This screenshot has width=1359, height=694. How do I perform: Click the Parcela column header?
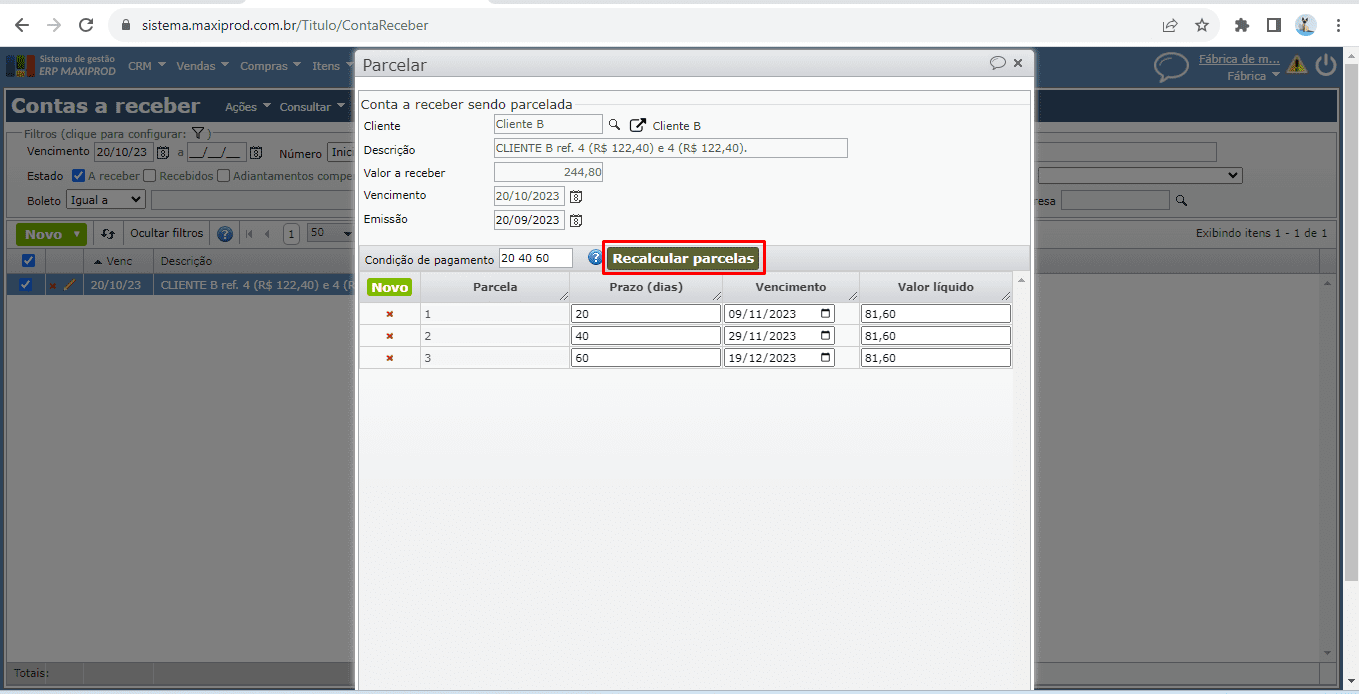pos(495,287)
